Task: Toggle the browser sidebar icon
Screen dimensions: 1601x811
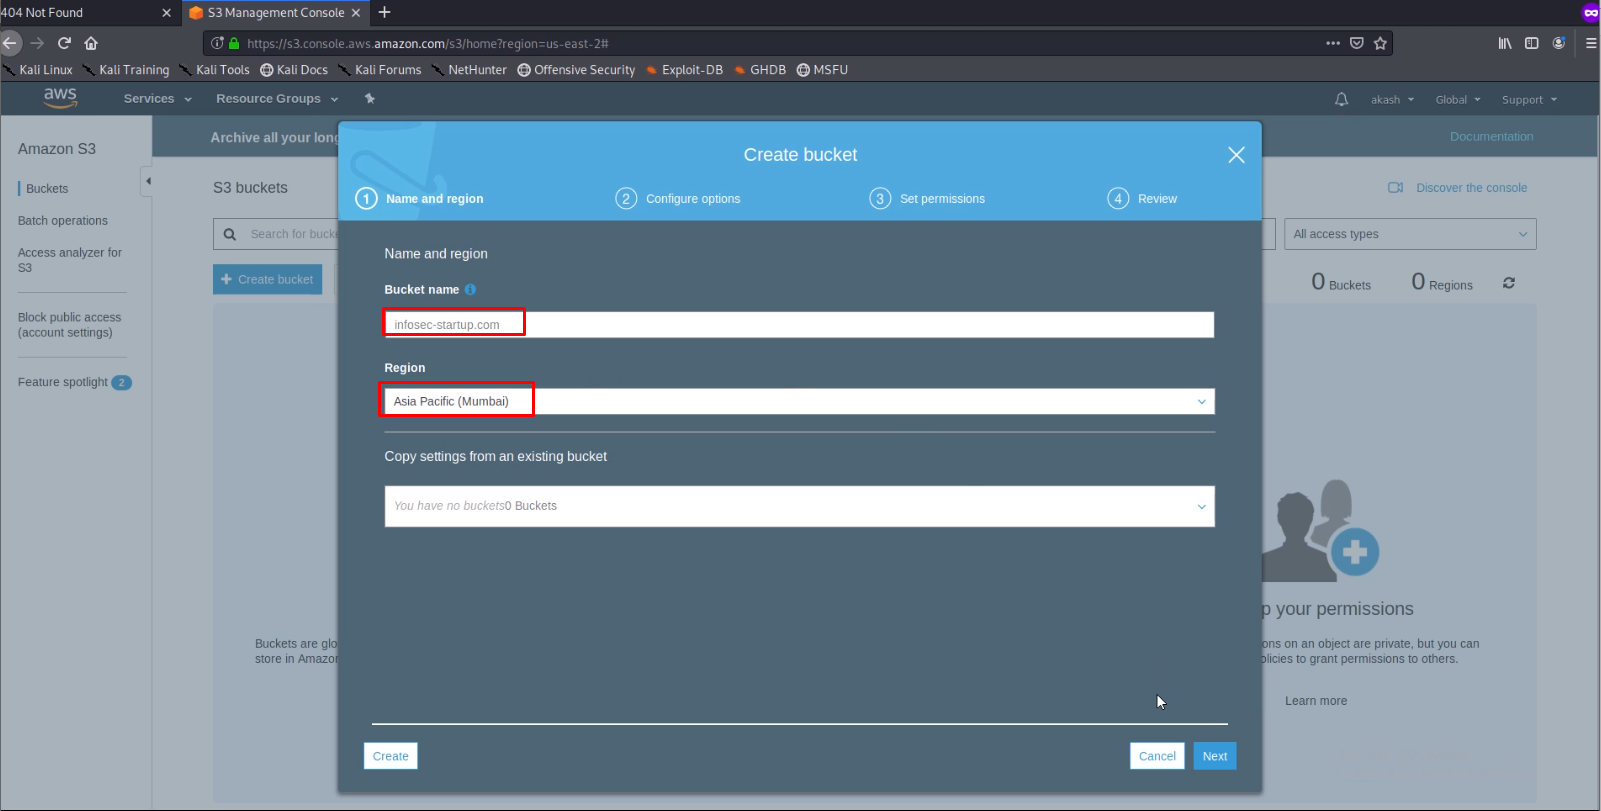Action: [1532, 43]
